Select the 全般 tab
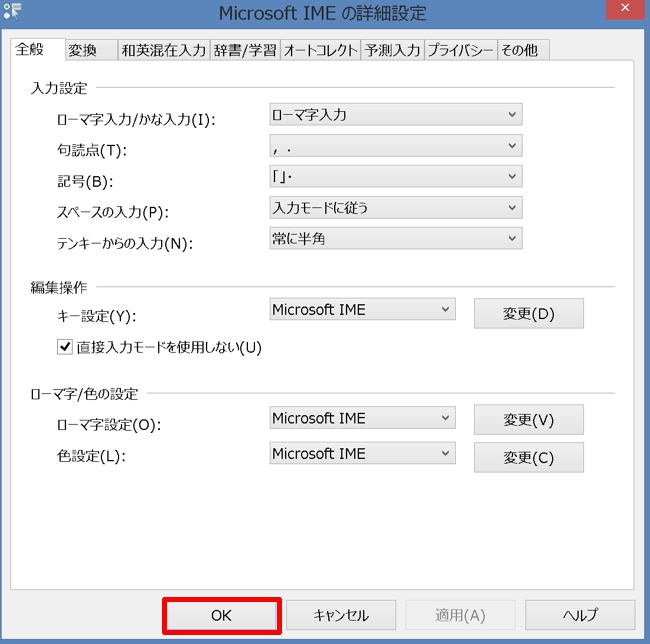 [x=37, y=50]
